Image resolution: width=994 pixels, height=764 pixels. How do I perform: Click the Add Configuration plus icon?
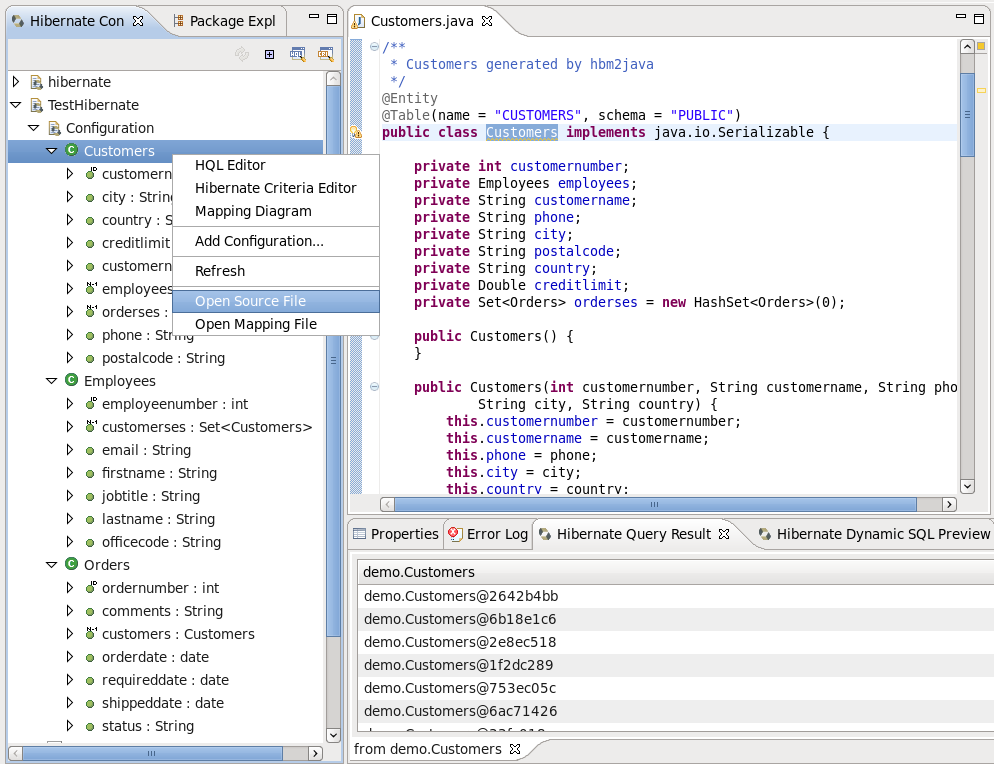[269, 54]
